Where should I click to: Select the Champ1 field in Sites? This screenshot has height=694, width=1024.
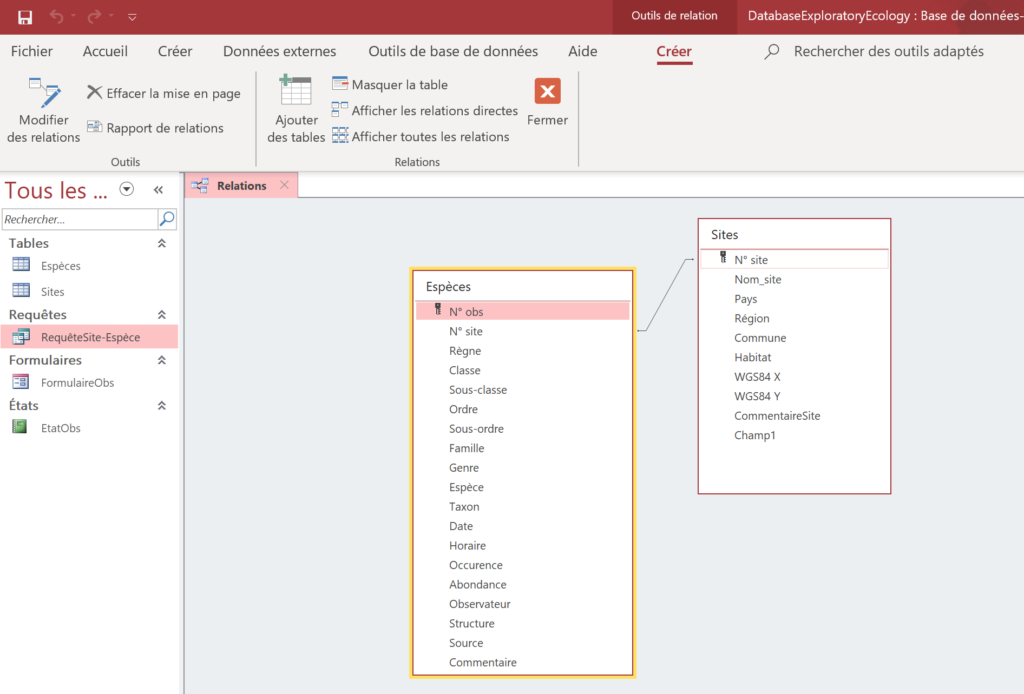point(794,435)
